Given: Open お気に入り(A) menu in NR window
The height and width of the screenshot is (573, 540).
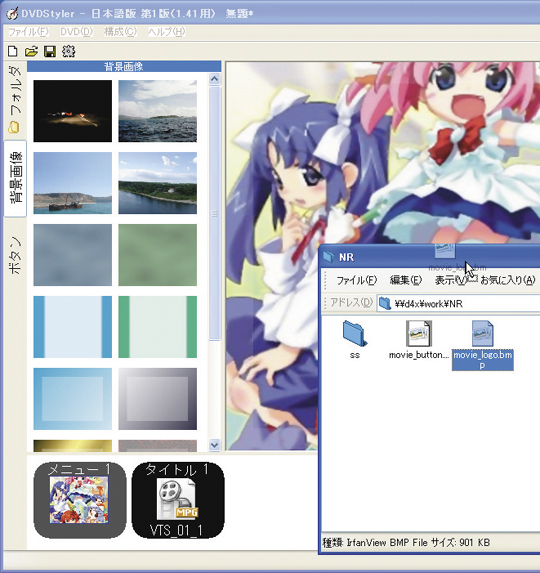Looking at the screenshot, I should (508, 280).
